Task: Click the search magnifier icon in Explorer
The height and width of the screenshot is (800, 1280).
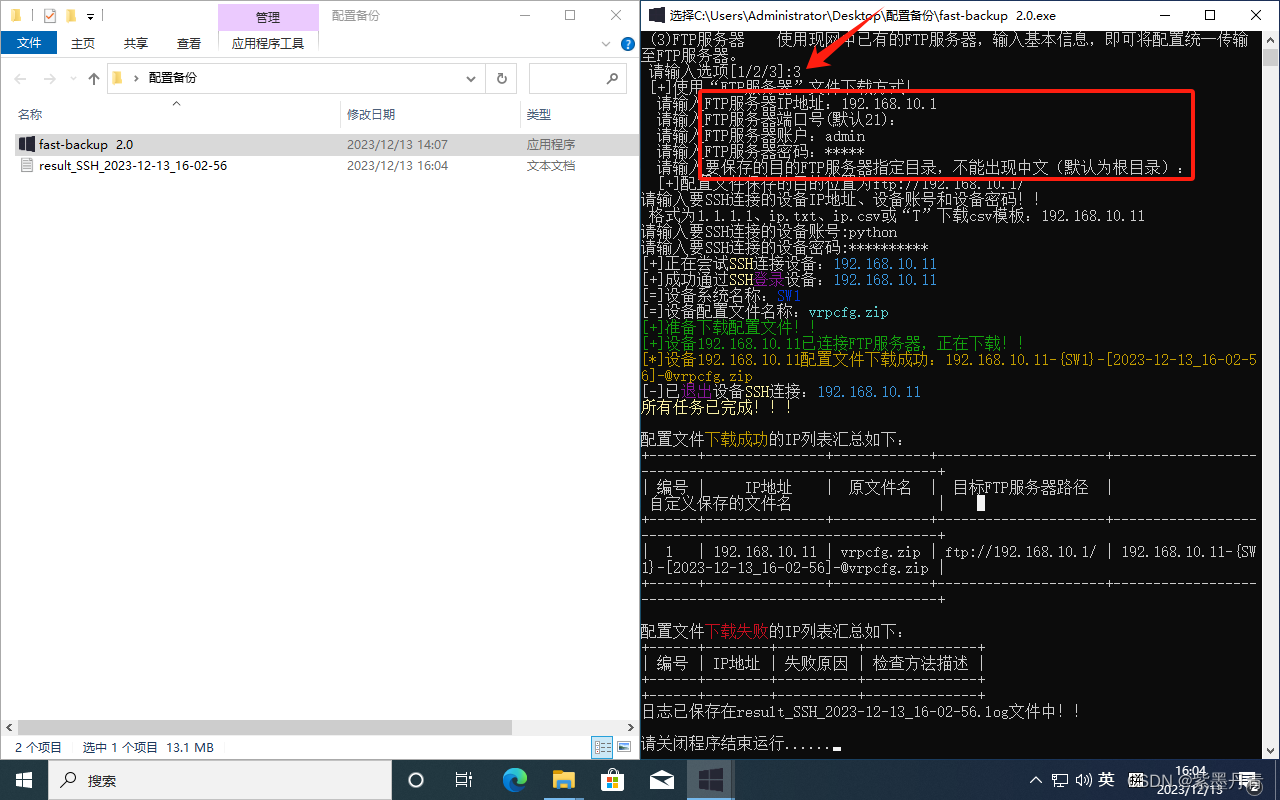Action: (613, 78)
